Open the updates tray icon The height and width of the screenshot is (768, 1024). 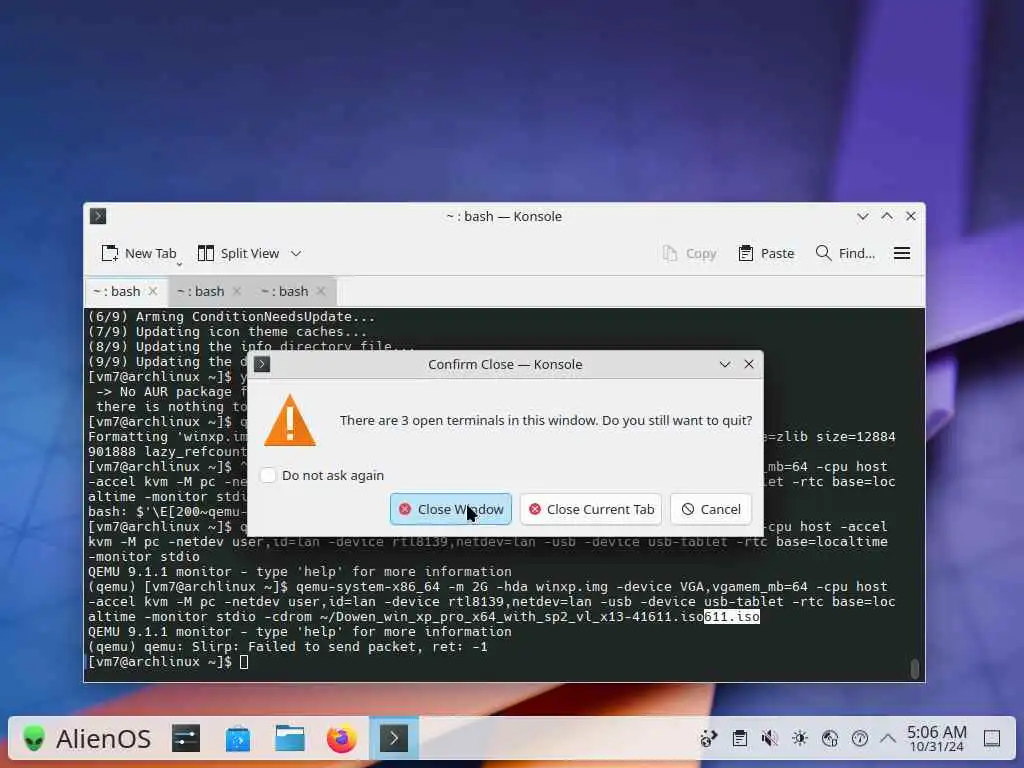point(709,739)
